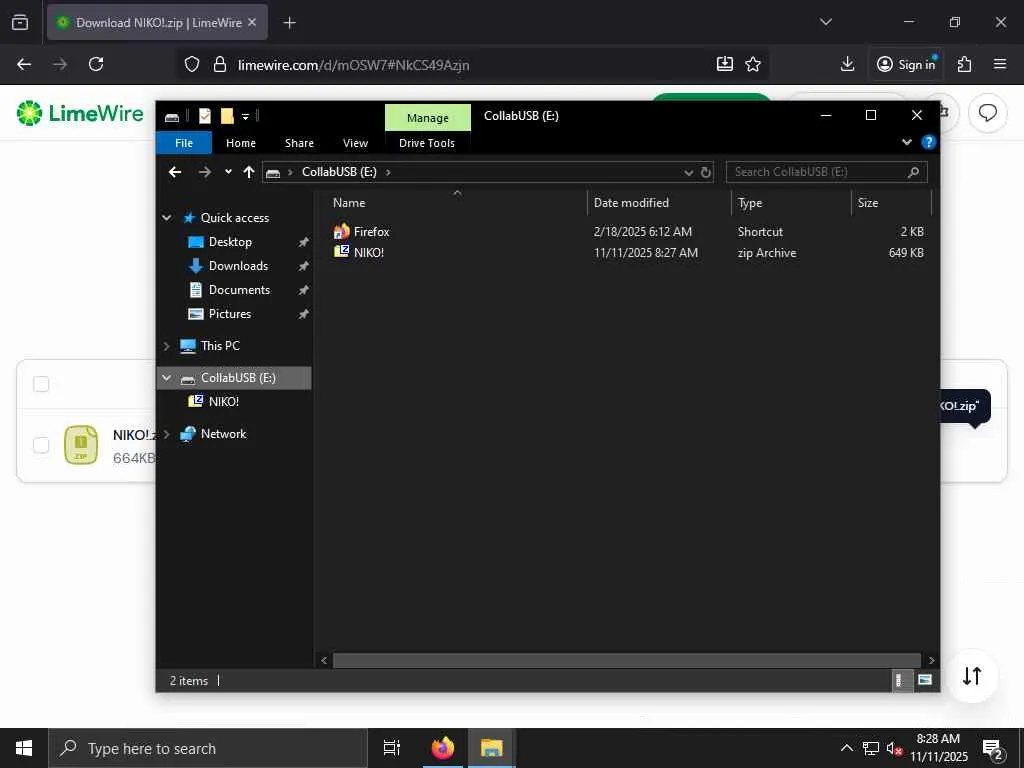Open Documents in Quick access
Screen dimensions: 1024x768
[x=239, y=290]
